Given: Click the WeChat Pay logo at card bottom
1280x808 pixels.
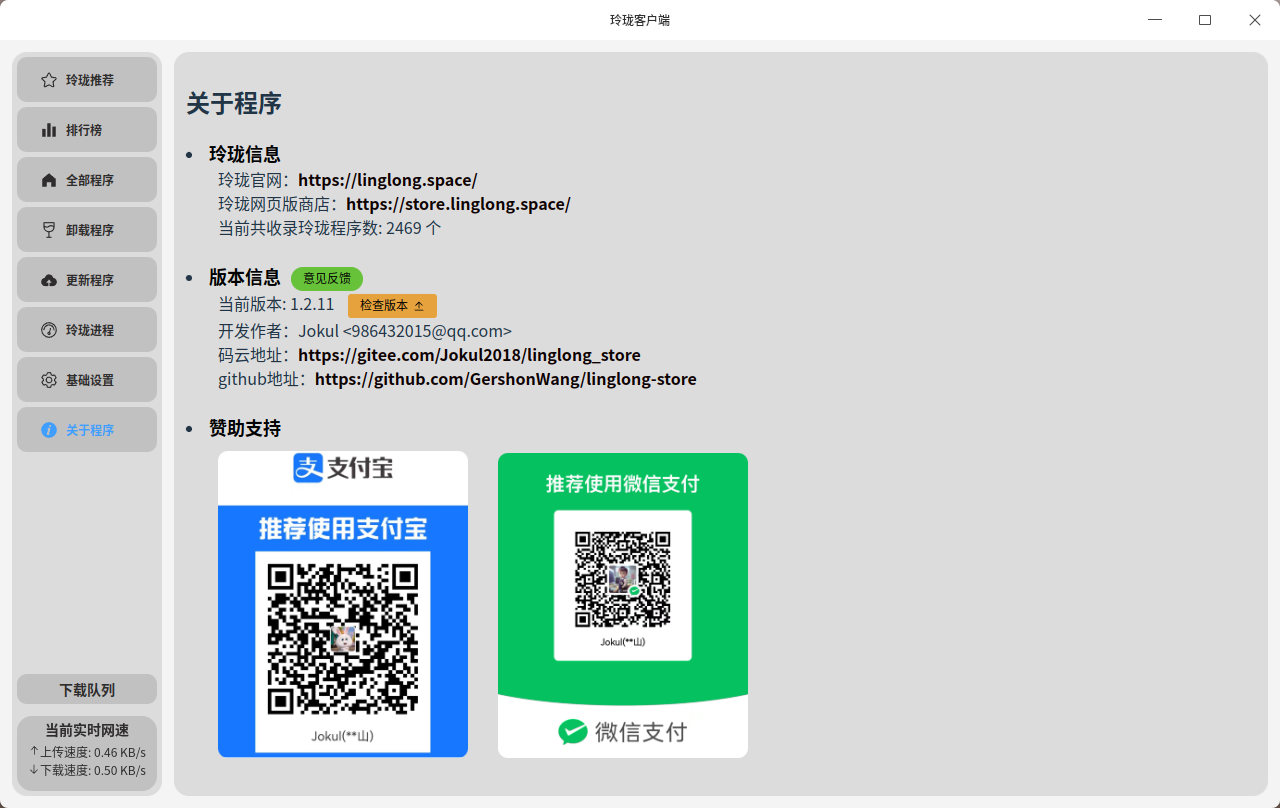Looking at the screenshot, I should coord(622,732).
